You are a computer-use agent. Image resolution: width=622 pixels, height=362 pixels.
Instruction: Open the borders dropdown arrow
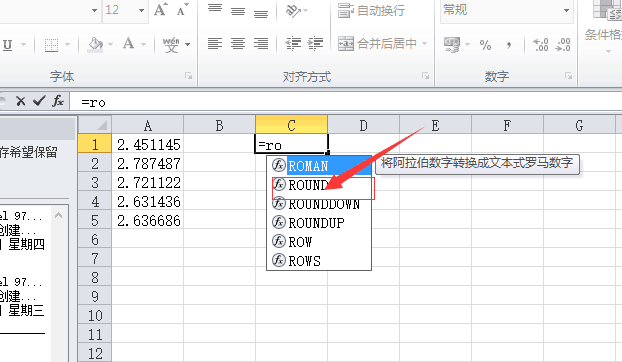67,45
